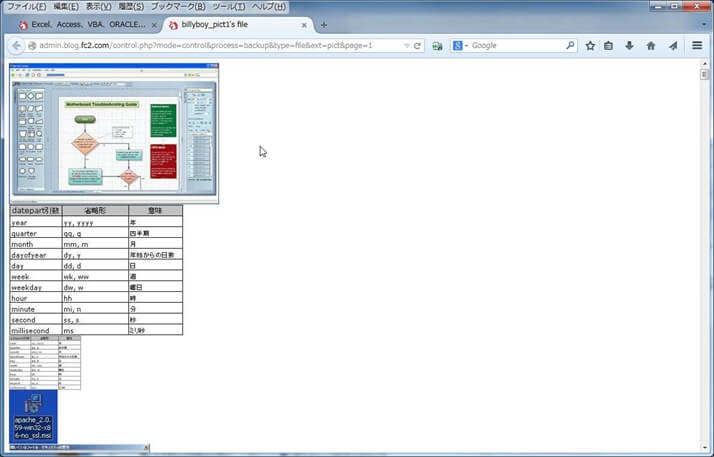The image size is (714, 457).
Task: Click the Motherboard Troubleshooting flowchart thumbnail
Action: [x=113, y=132]
